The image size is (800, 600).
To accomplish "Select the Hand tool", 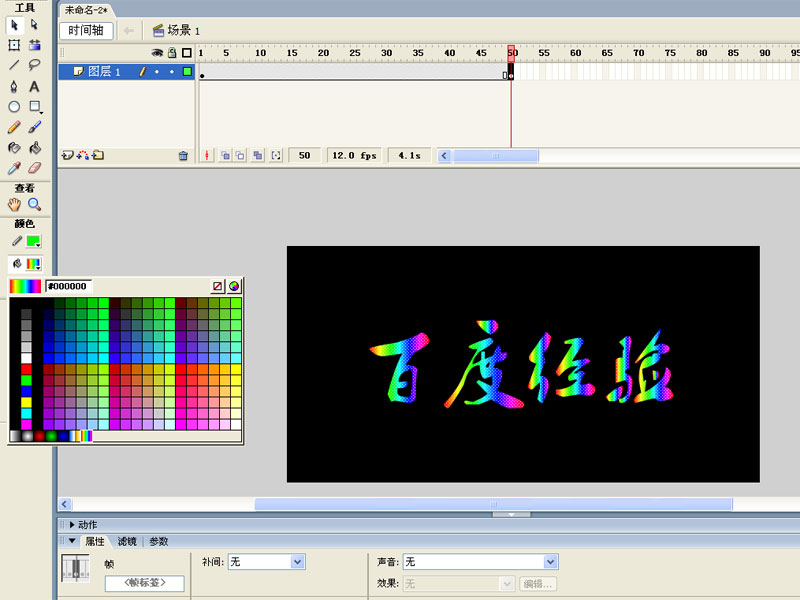I will 14,205.
